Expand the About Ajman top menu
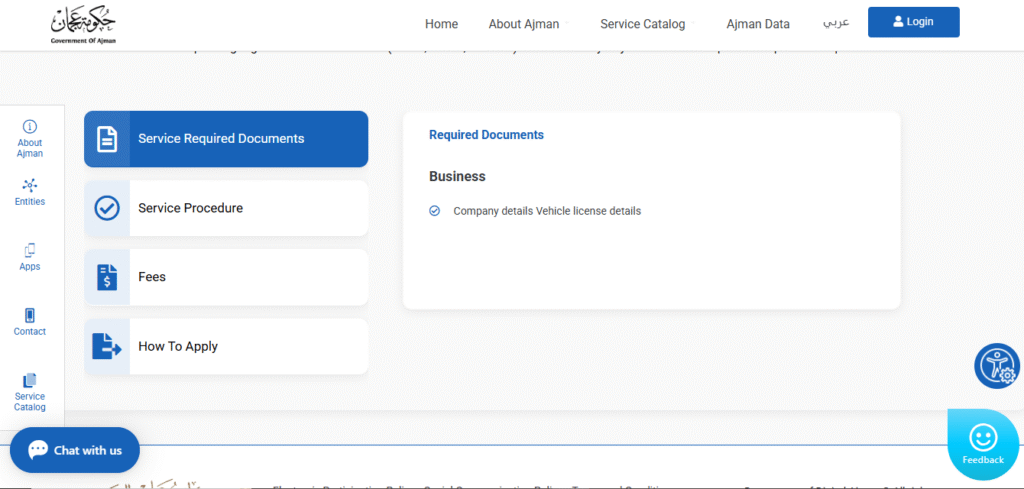 (524, 24)
